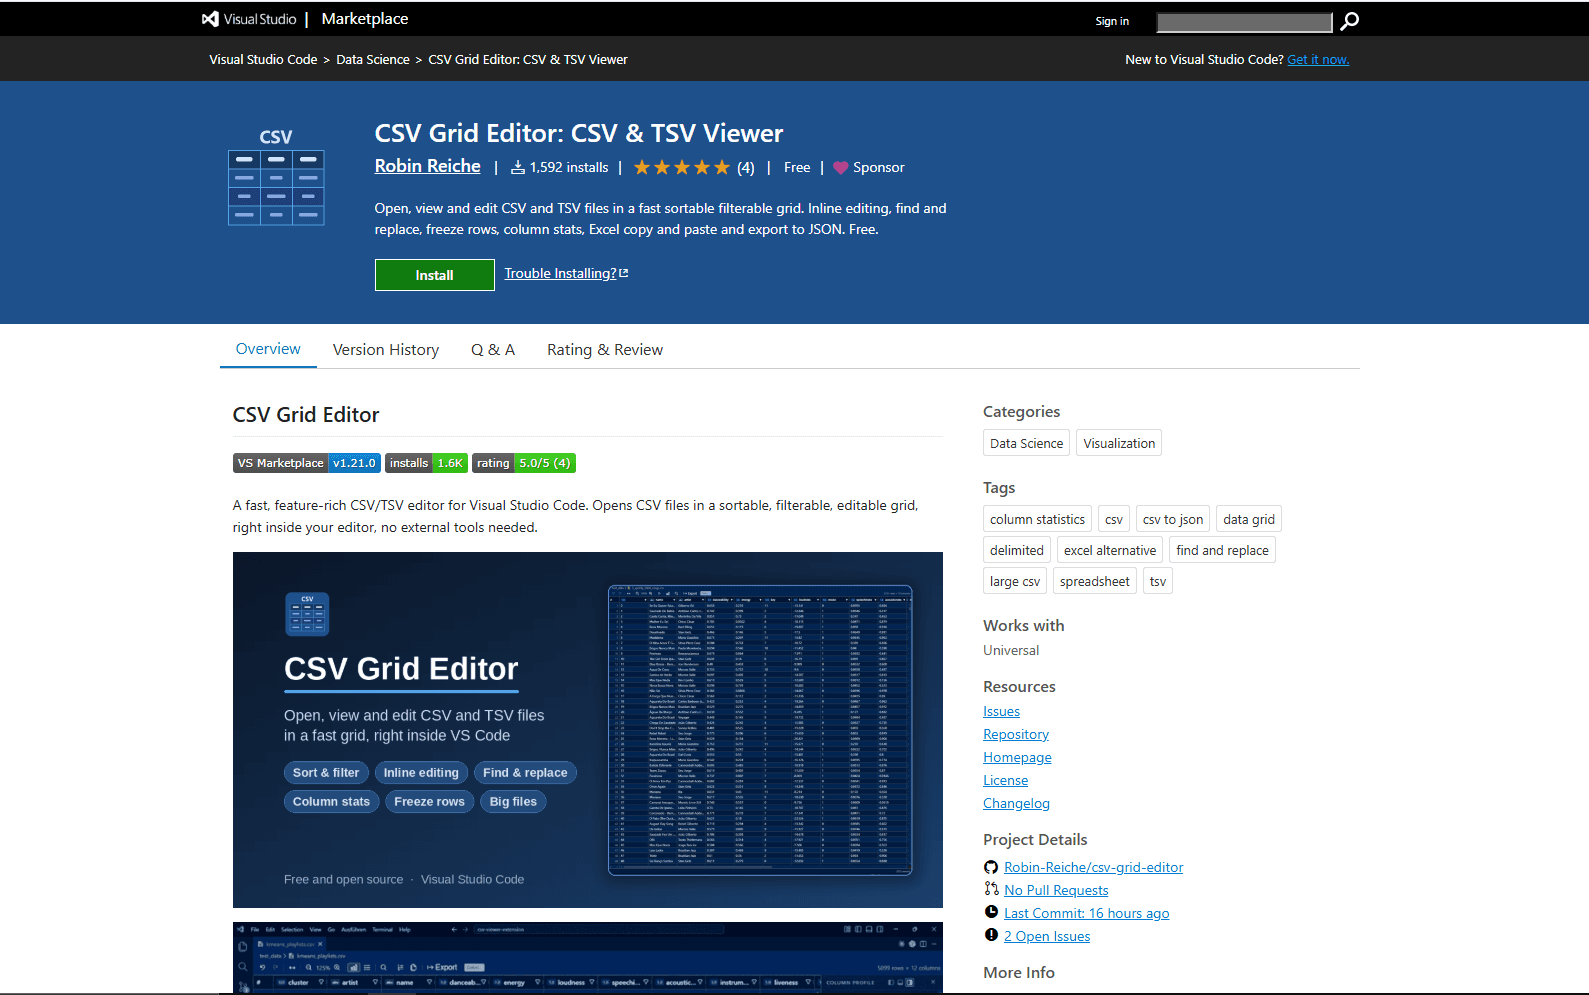This screenshot has width=1589, height=995.
Task: Open the License resource link
Action: [x=1005, y=780]
